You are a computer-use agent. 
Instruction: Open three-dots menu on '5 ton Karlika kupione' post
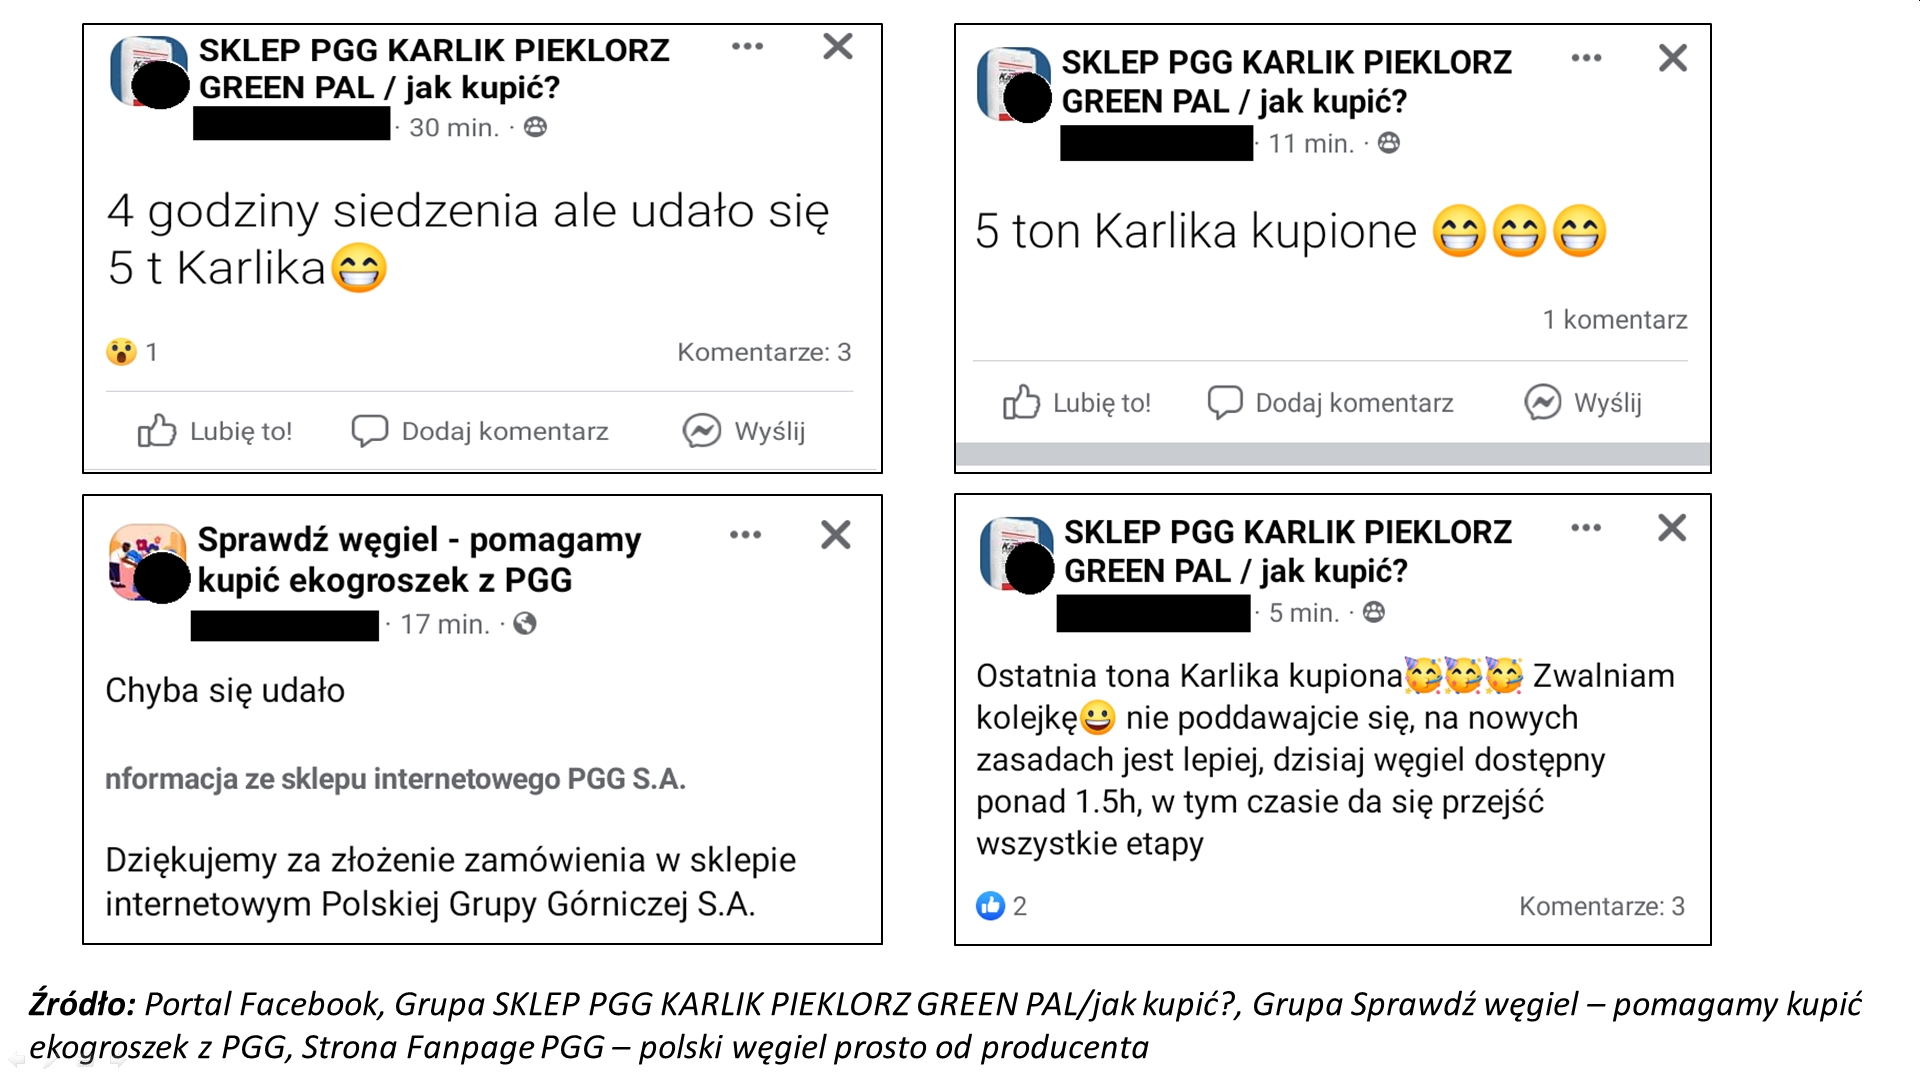pyautogui.click(x=1586, y=58)
